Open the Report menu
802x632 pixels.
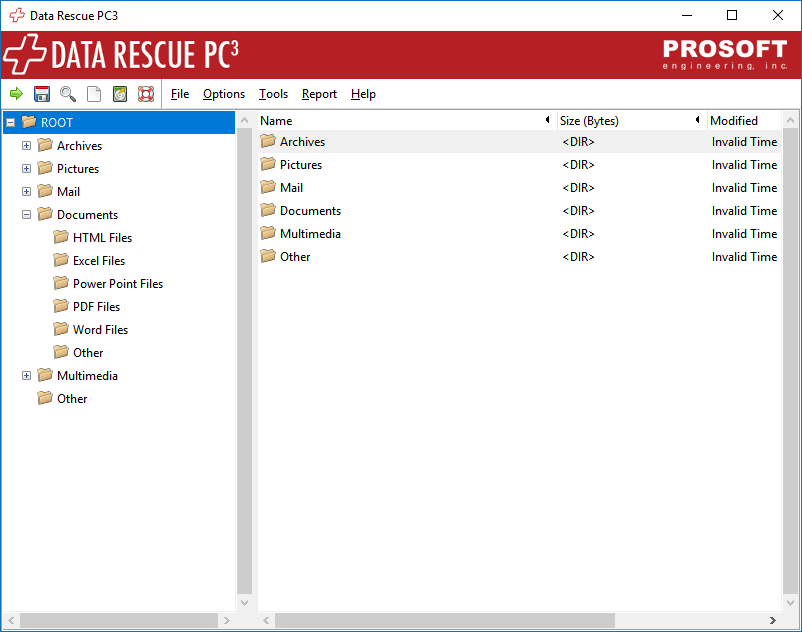pos(319,94)
